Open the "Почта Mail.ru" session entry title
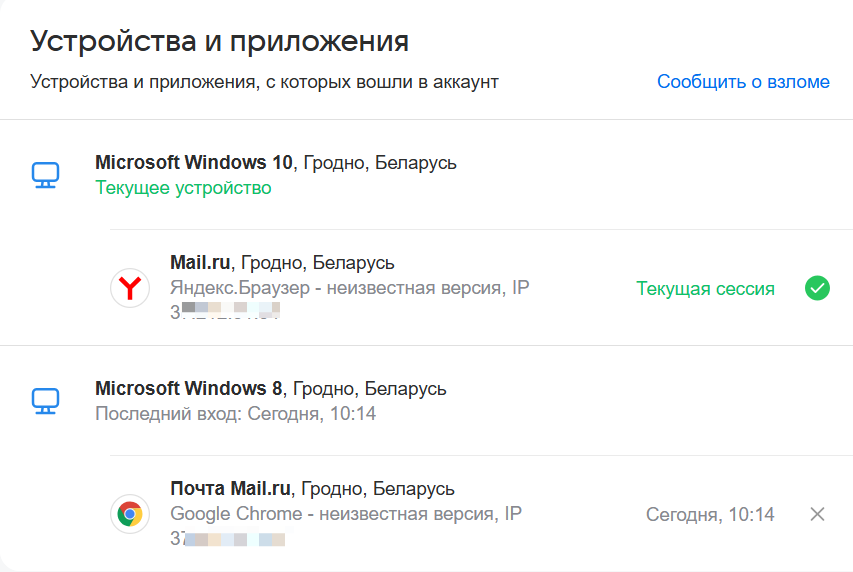 click(x=231, y=489)
